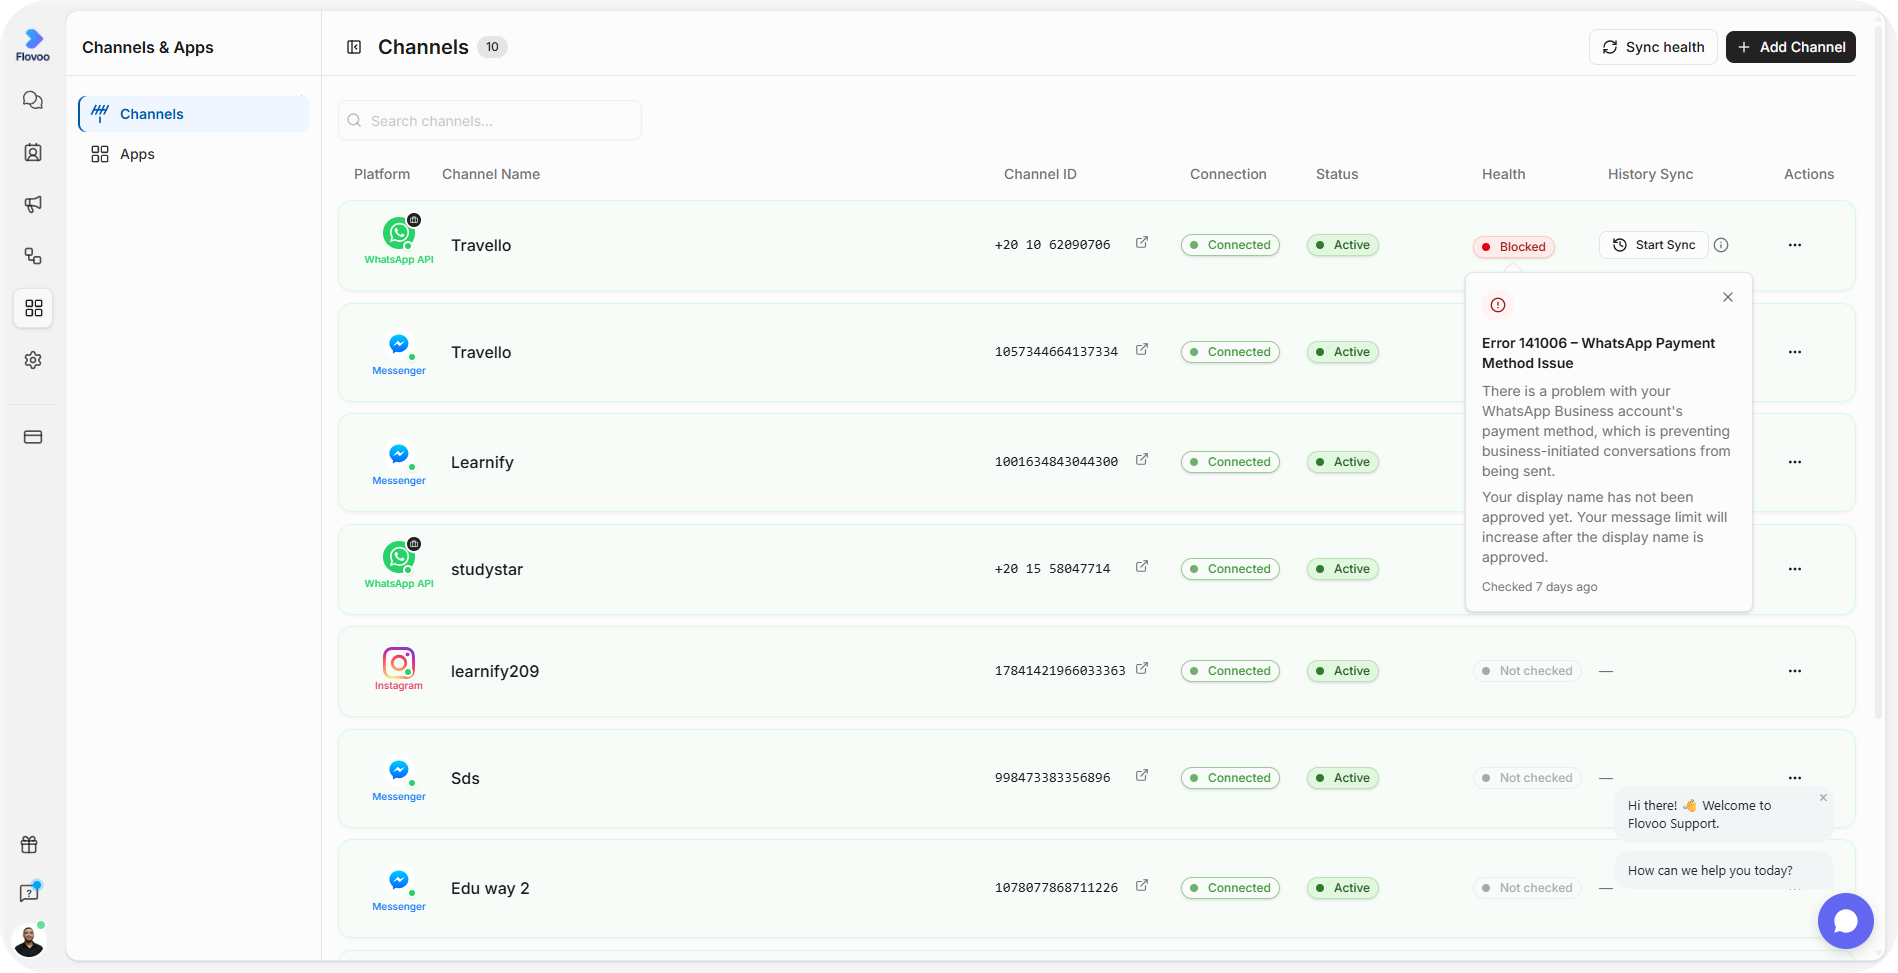Focus the Search channels field
The image size is (1898, 973).
(490, 120)
